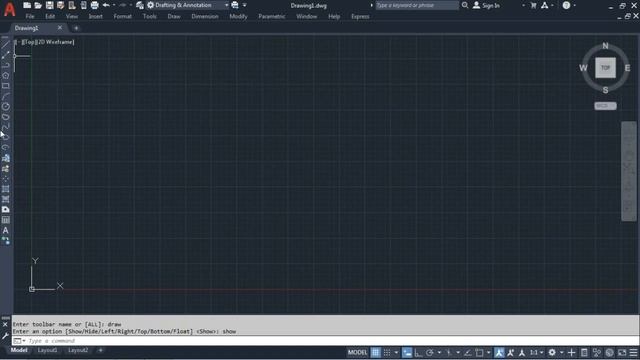Toggle dynamic input in status bar
The width and height of the screenshot is (640, 360).
point(407,353)
